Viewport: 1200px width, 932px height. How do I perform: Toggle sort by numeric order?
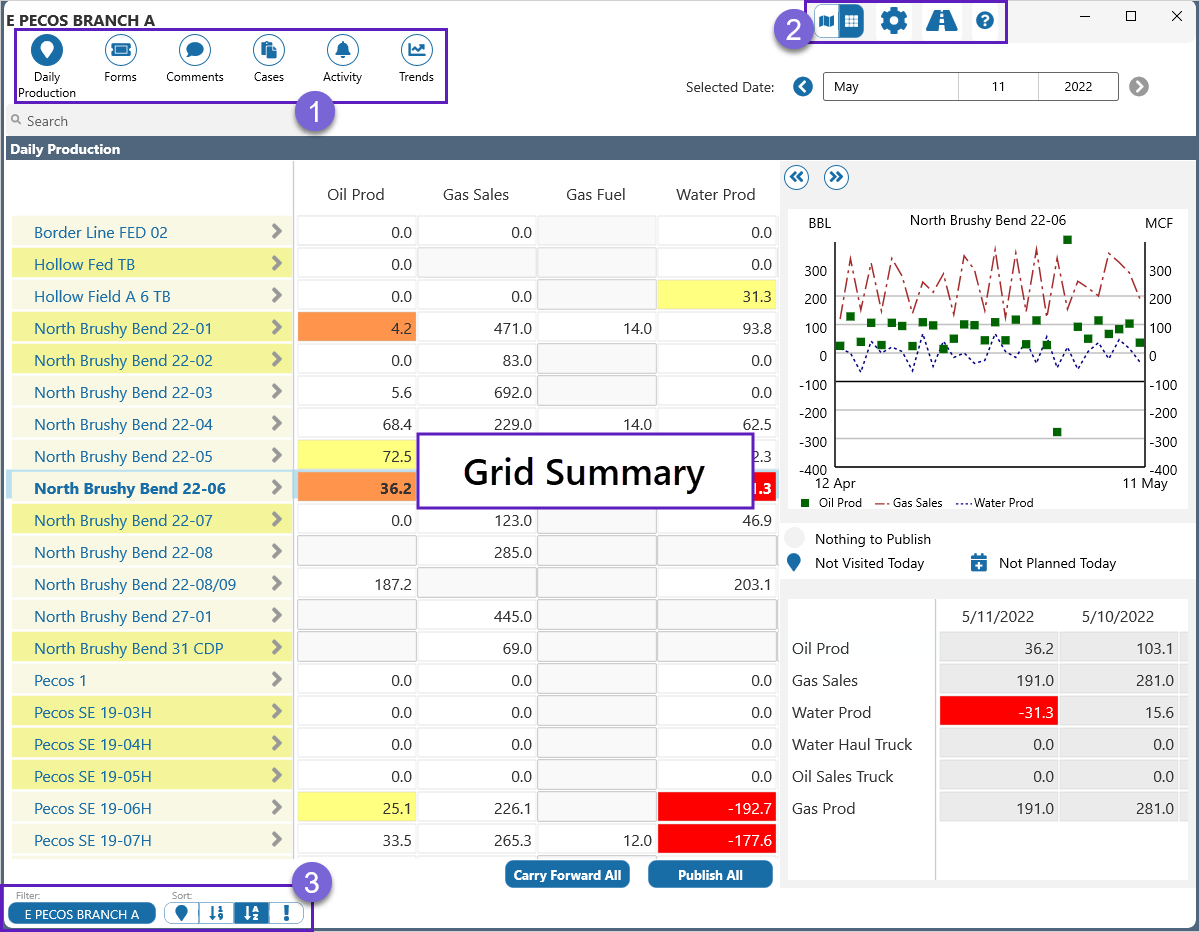pyautogui.click(x=216, y=913)
